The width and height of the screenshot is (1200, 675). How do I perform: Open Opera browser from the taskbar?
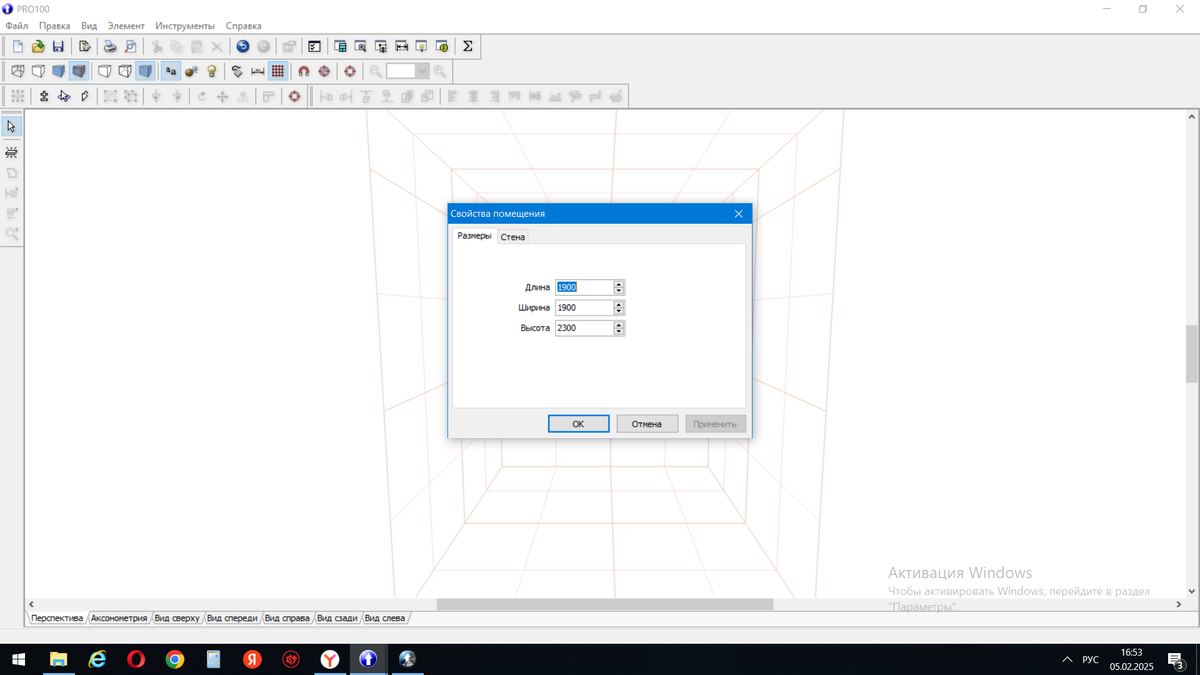coord(136,660)
